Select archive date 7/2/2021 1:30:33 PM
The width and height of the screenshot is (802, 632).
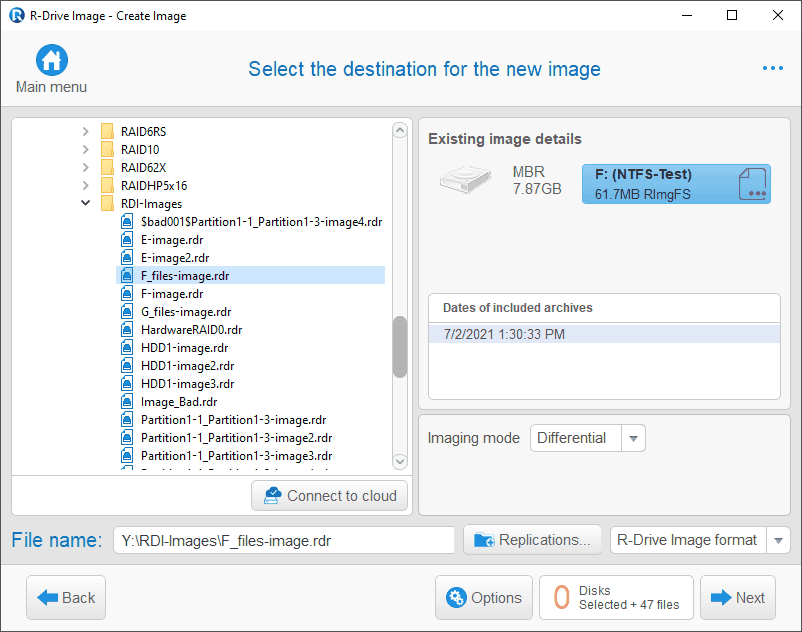604,334
